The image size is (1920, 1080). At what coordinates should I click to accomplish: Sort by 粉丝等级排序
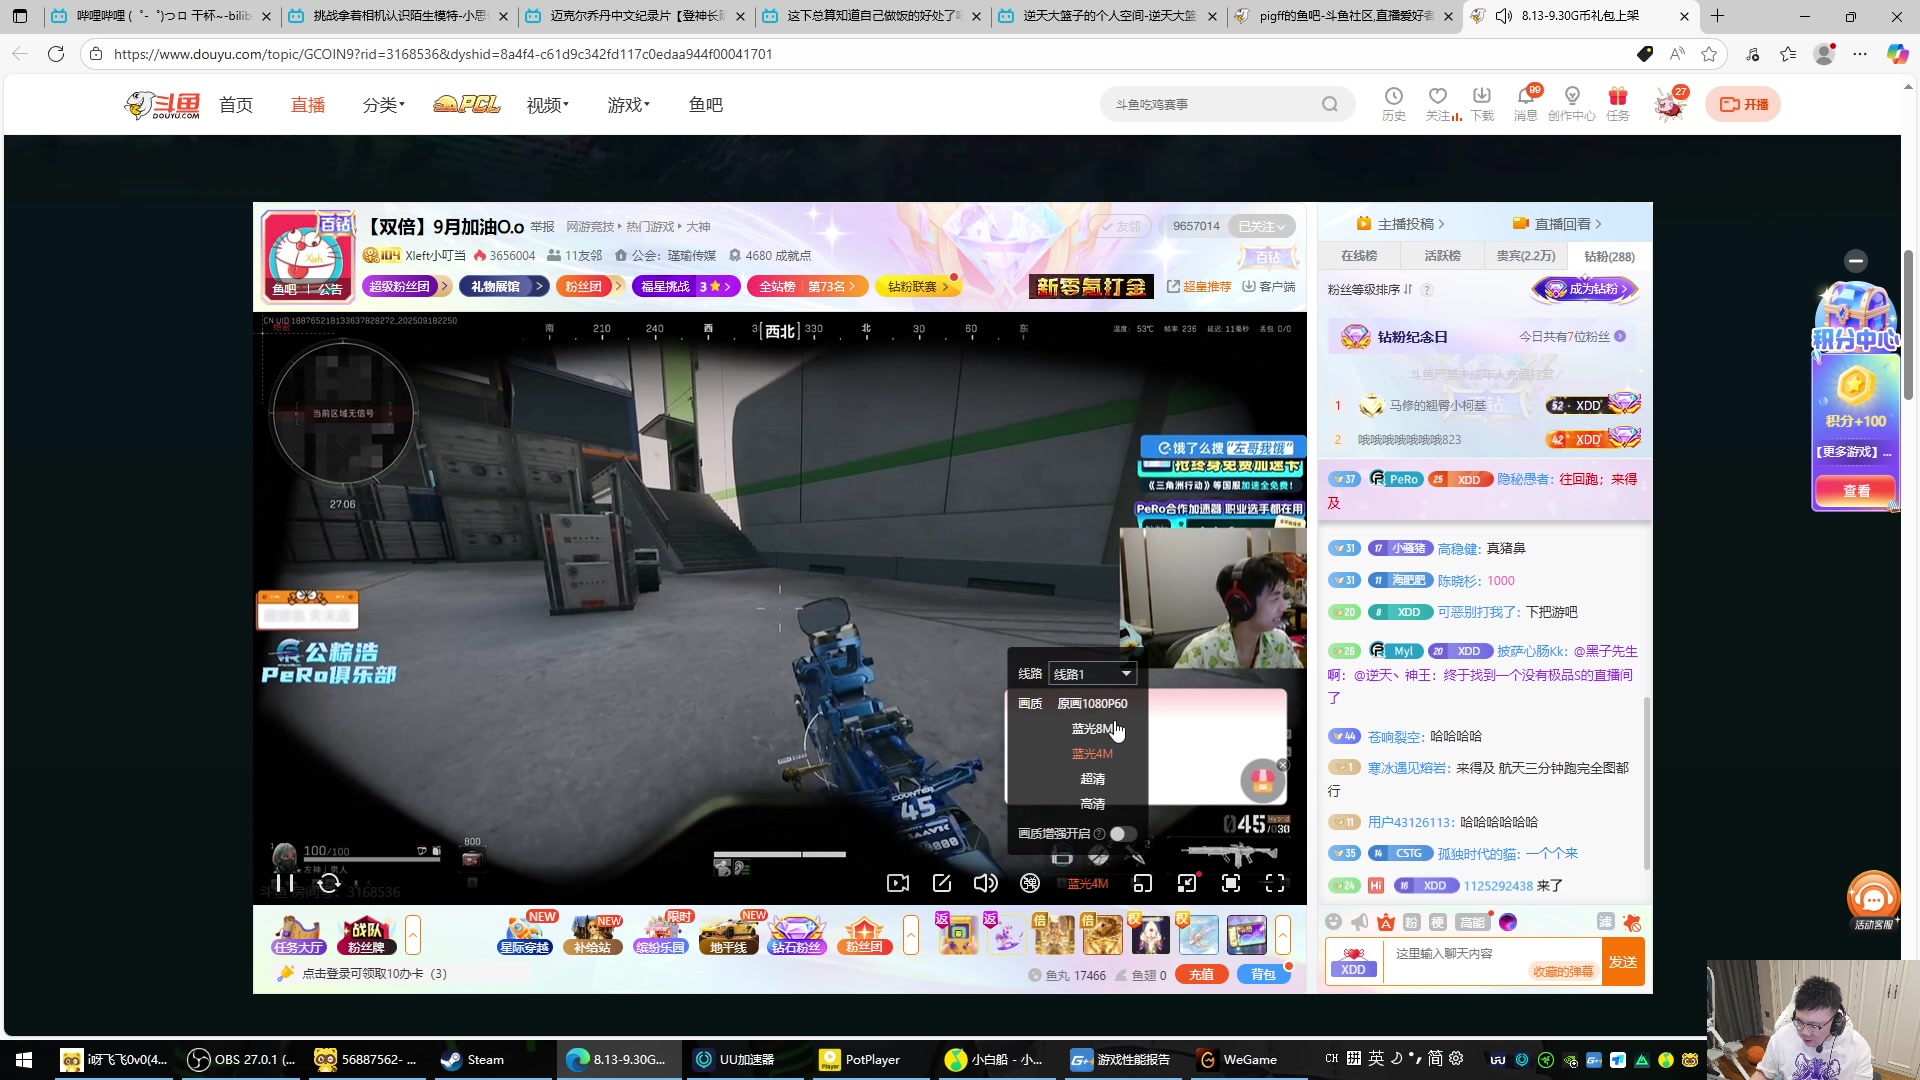[x=1371, y=290]
